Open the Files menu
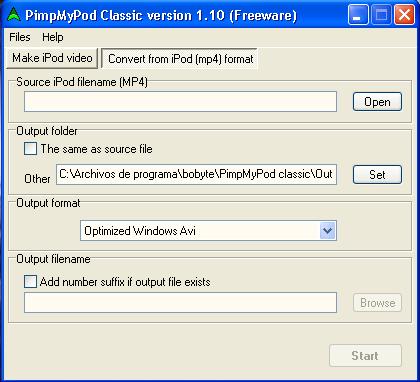 20,37
